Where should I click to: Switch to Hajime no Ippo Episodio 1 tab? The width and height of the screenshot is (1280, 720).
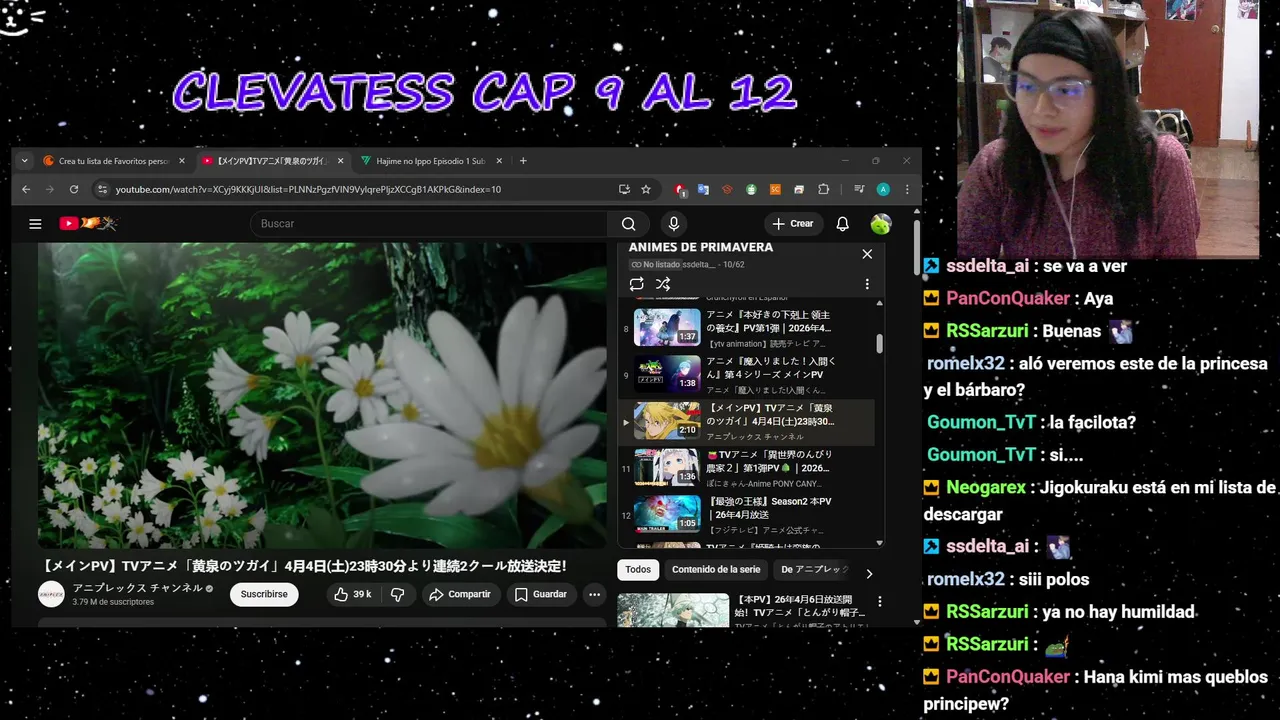[429, 161]
